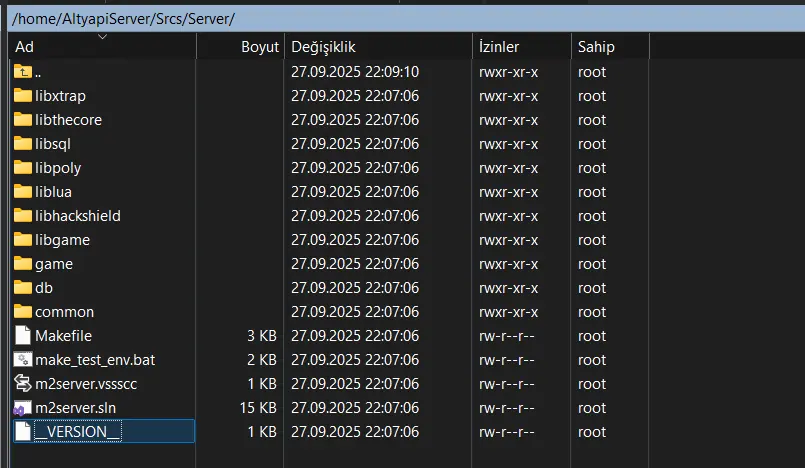Click the common folder icon
Screen dimensions: 805x468
point(23,312)
